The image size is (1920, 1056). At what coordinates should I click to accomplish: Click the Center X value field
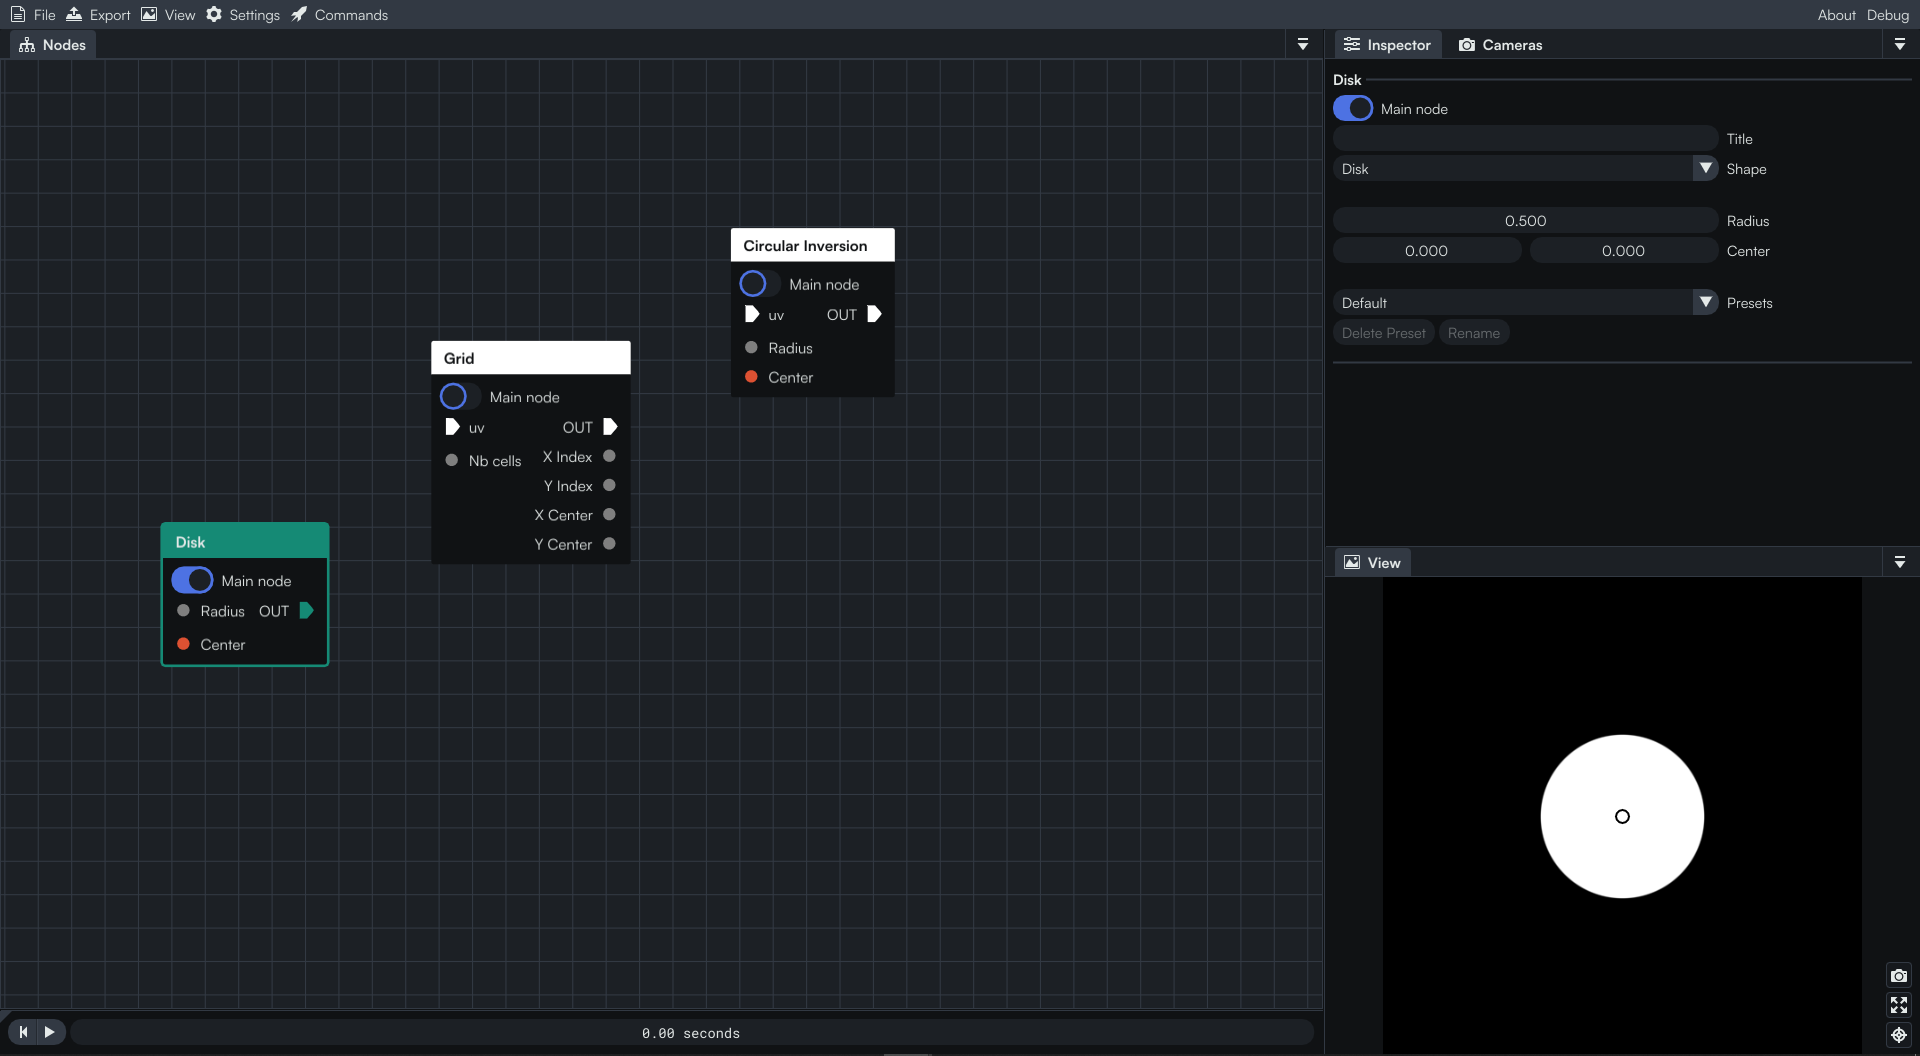click(1426, 250)
